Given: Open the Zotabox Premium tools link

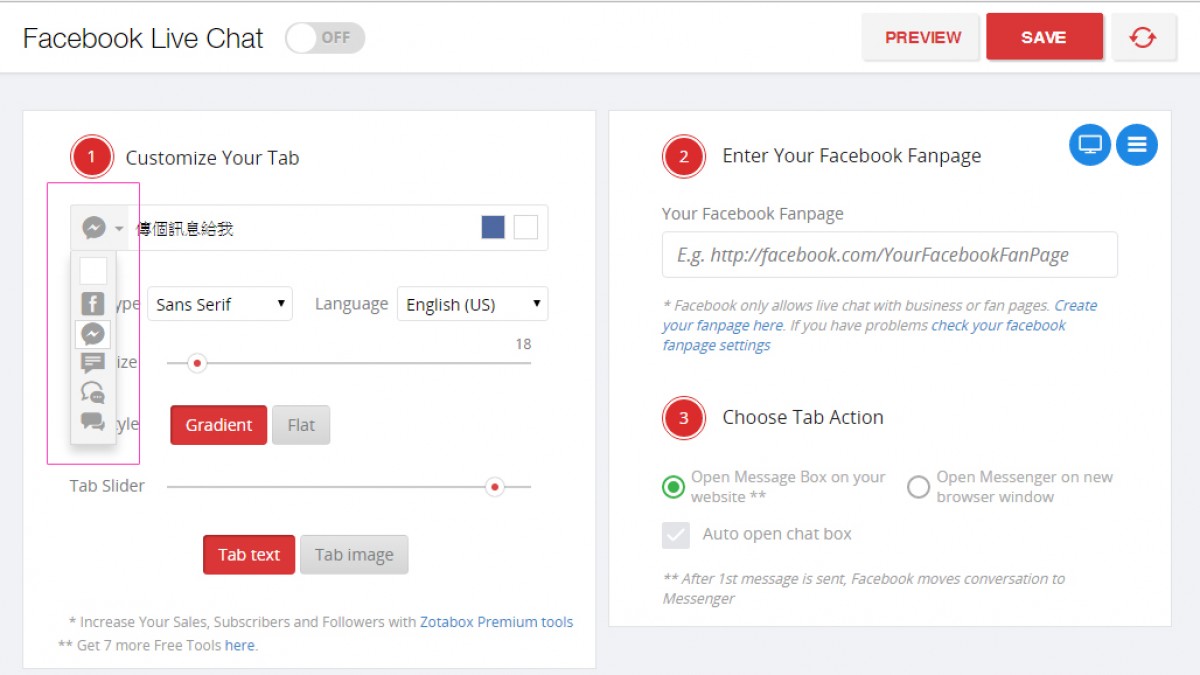Looking at the screenshot, I should pyautogui.click(x=497, y=622).
